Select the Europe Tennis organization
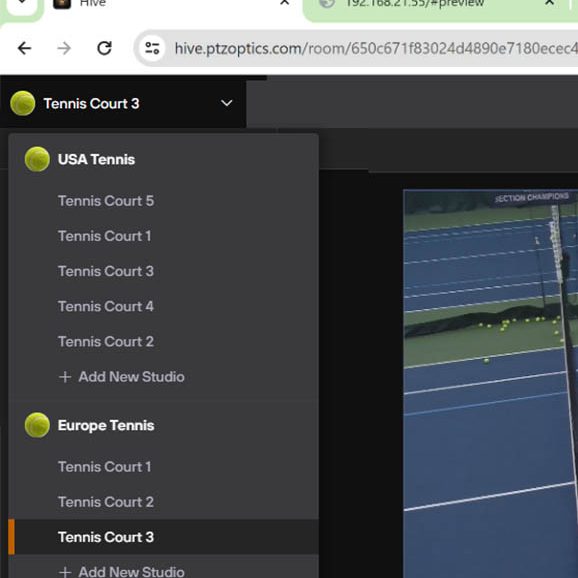 pyautogui.click(x=106, y=425)
